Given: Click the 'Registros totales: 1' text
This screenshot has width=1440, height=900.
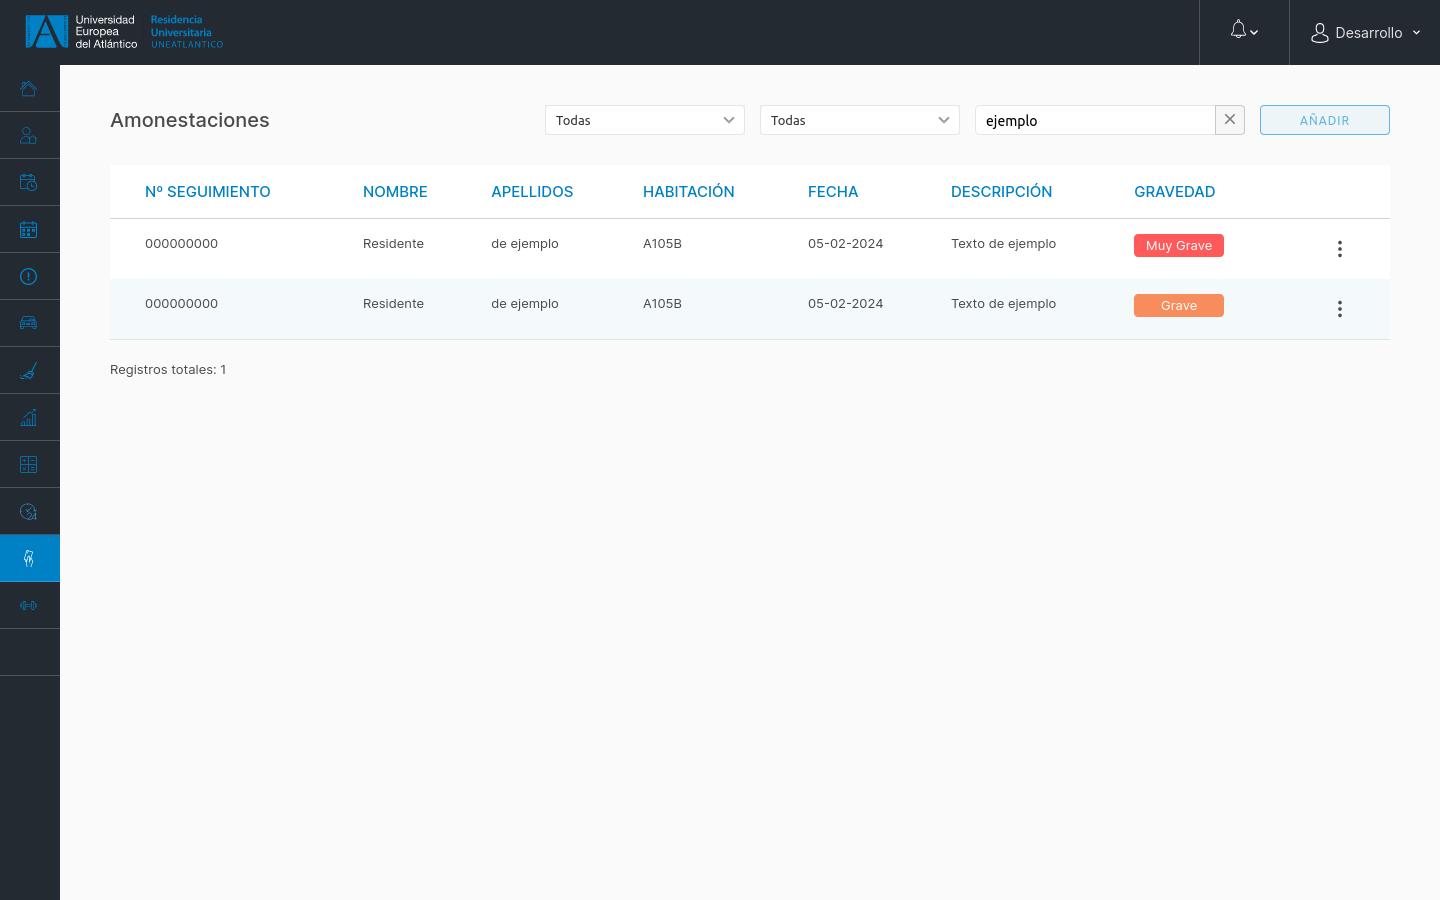Looking at the screenshot, I should click(168, 370).
